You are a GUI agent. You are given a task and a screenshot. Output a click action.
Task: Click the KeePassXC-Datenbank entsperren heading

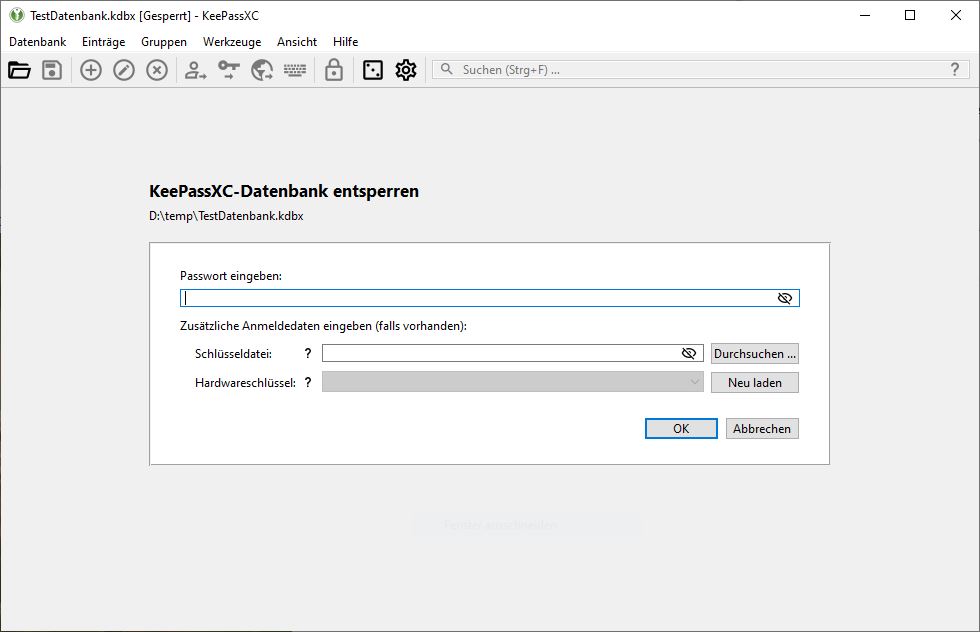(x=284, y=191)
